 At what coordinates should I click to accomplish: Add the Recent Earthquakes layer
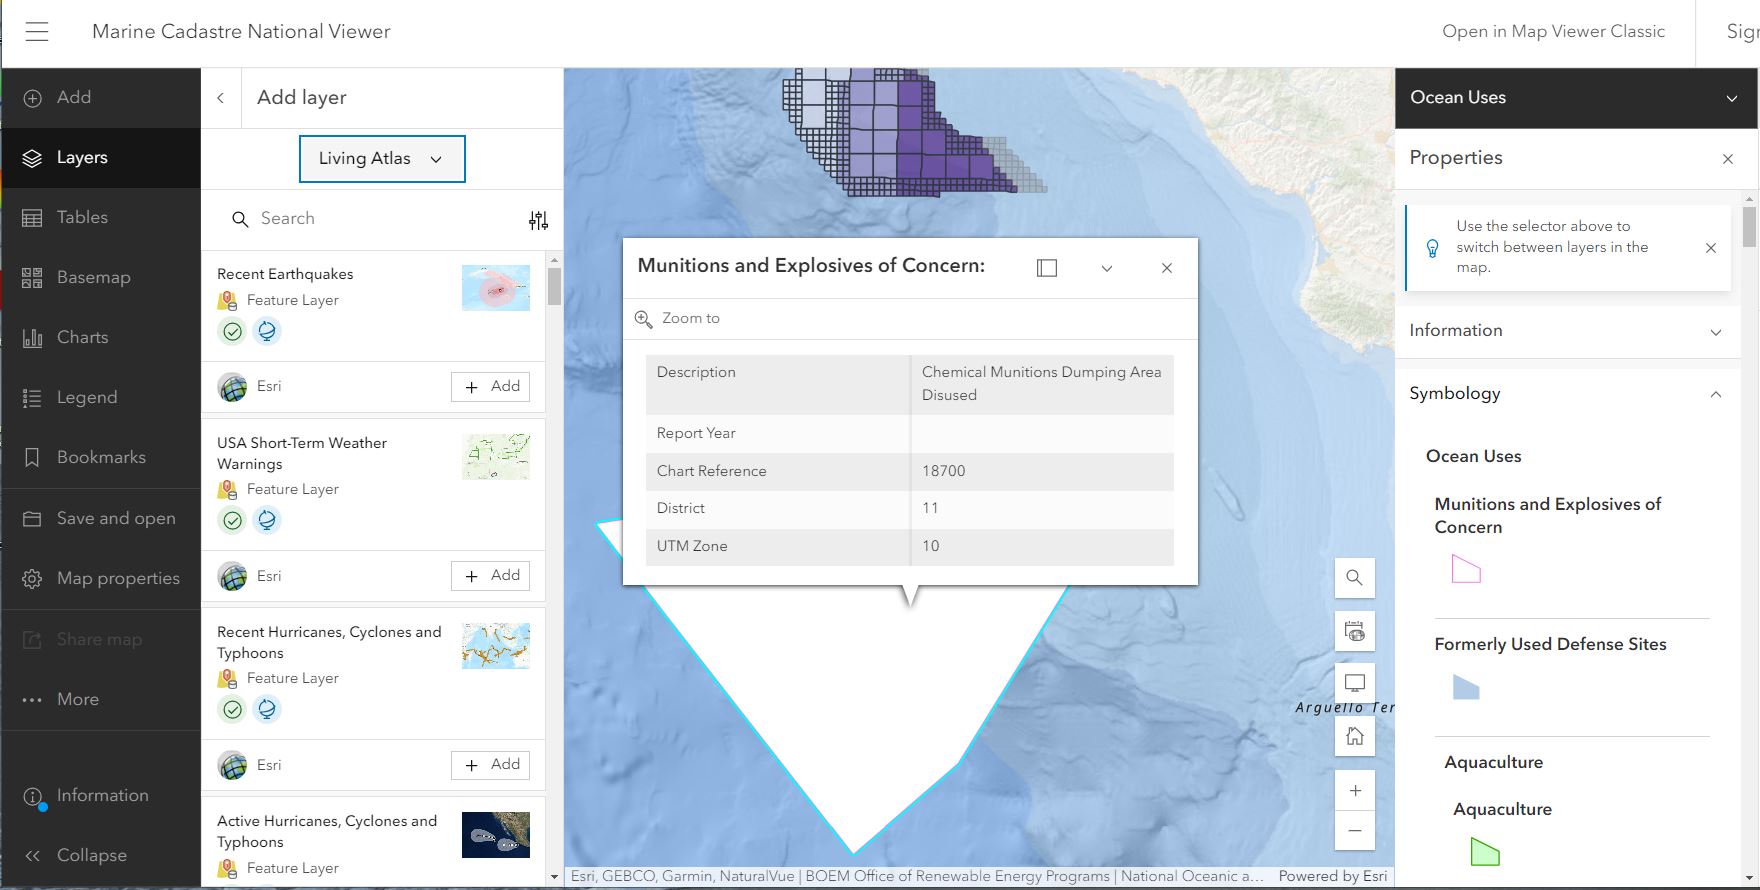click(490, 387)
